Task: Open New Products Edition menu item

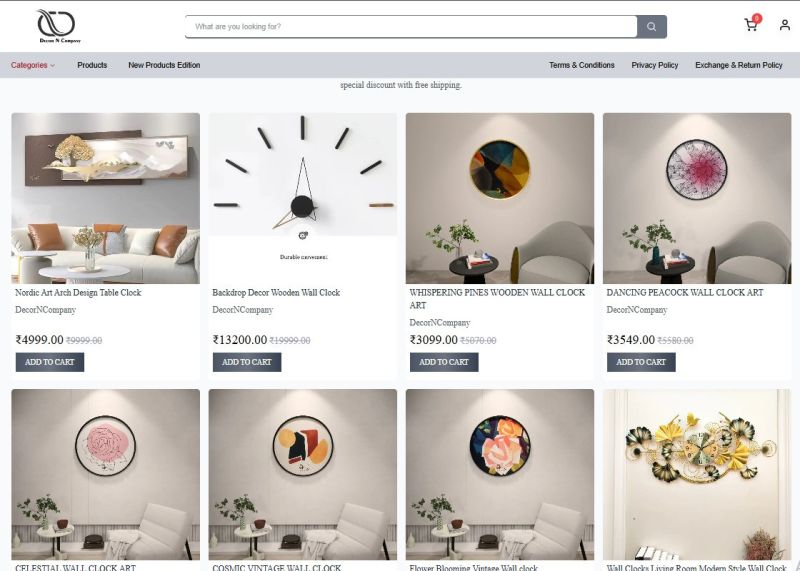Action: coord(164,65)
